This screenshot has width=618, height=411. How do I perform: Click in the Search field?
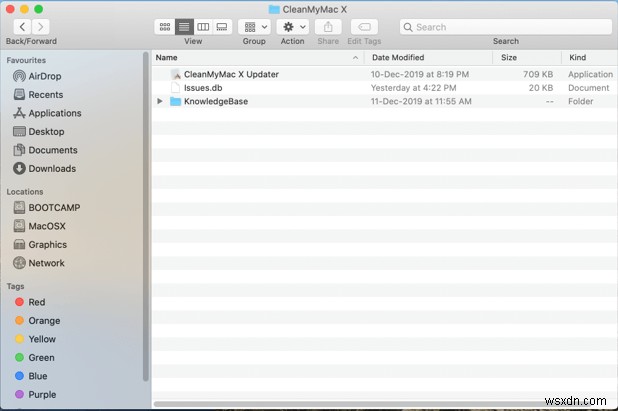pyautogui.click(x=506, y=27)
